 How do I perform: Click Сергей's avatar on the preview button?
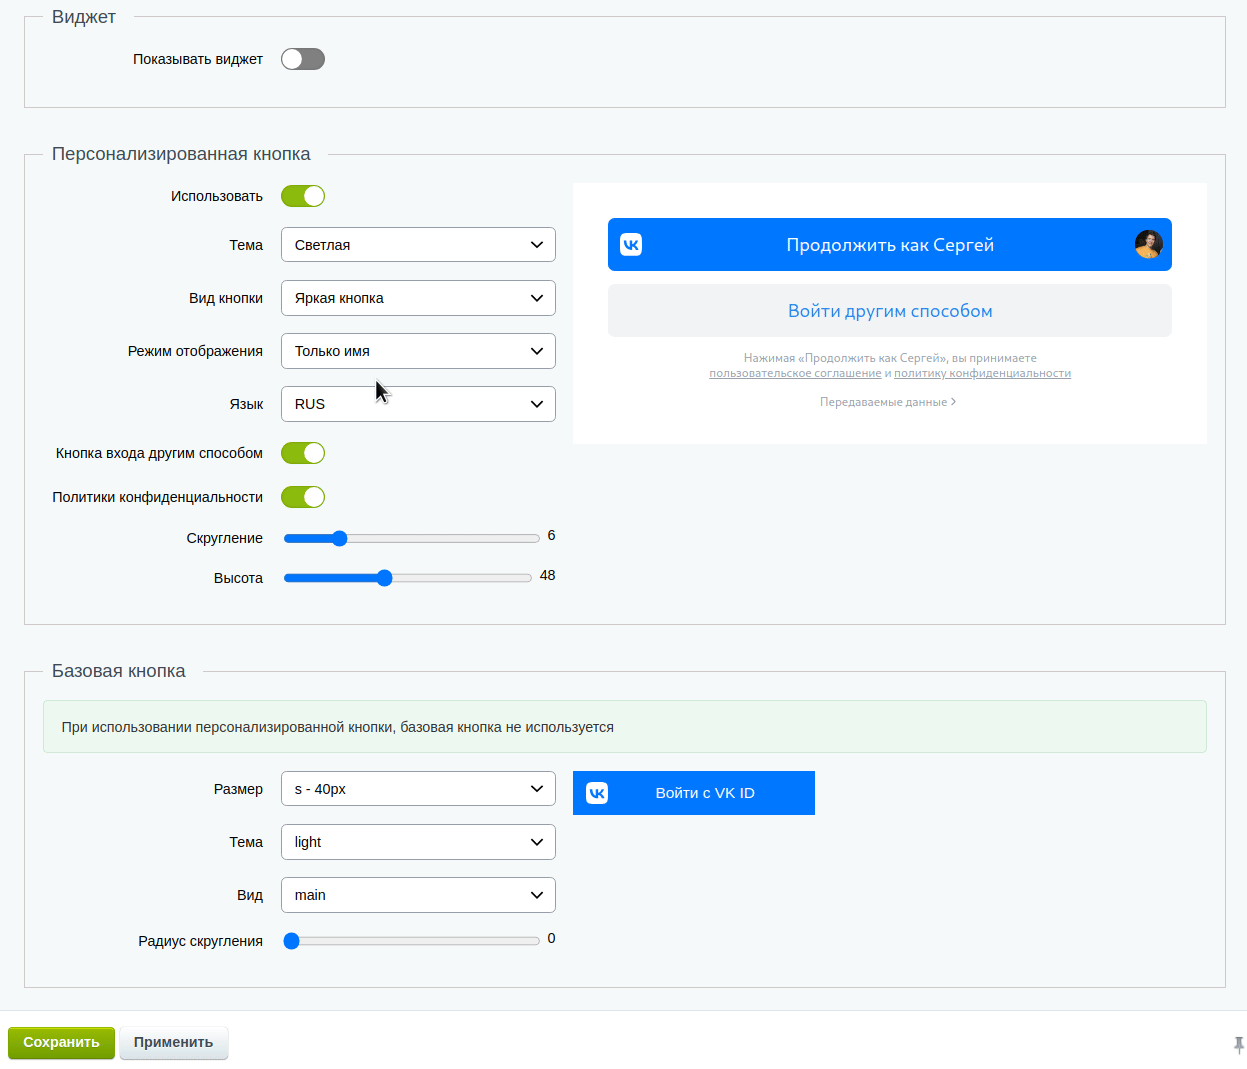coord(1149,244)
